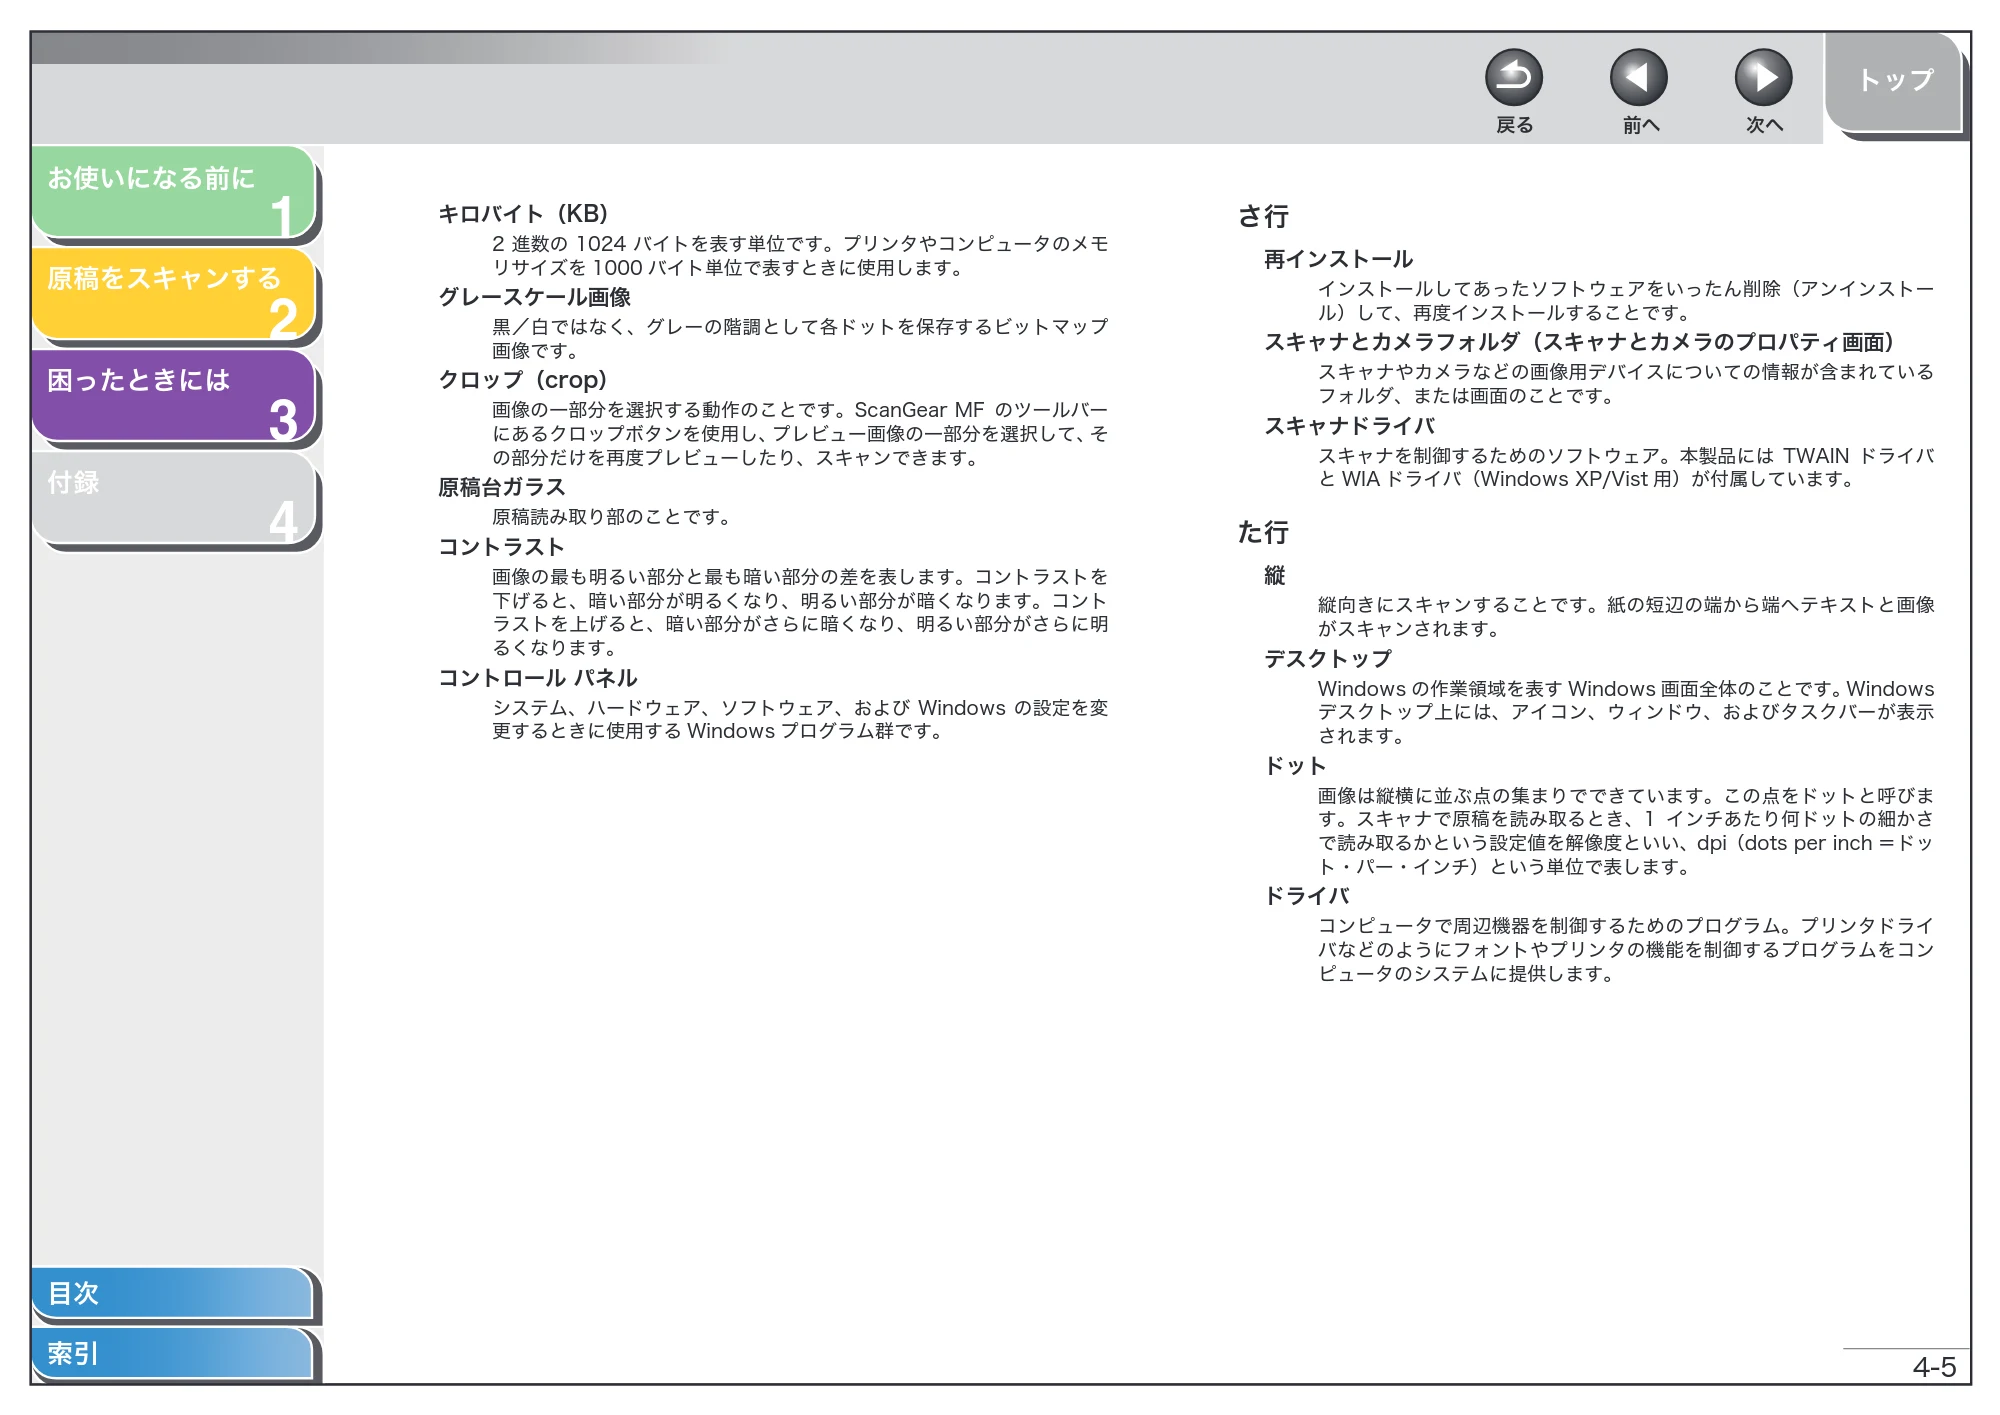Click the ドライバ term heading
The image size is (2000, 1415).
1307,896
